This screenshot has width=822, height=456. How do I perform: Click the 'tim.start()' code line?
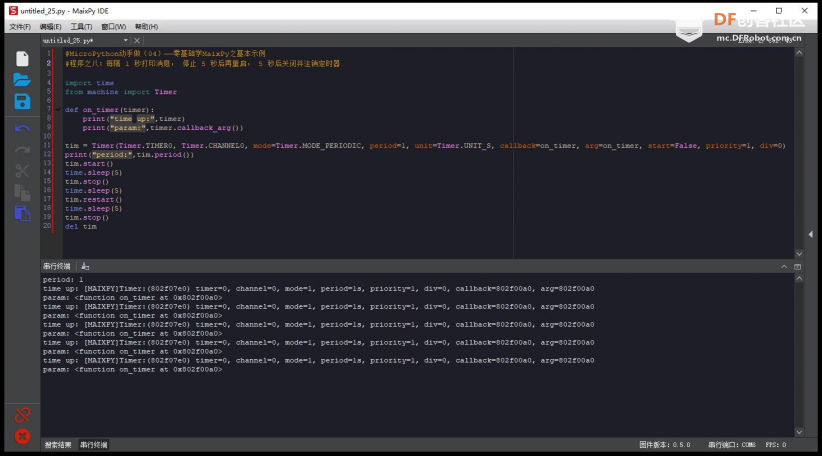(89, 164)
